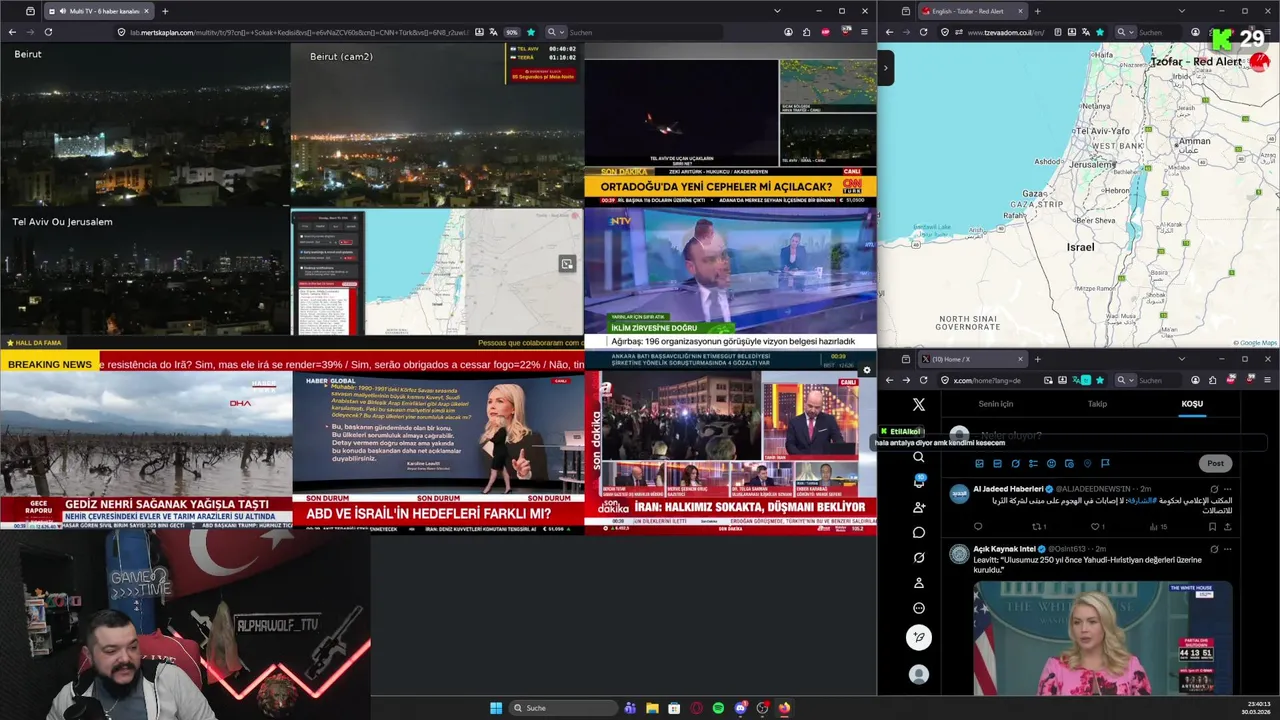List all tabs in Multi TV window
Image resolution: width=1280 pixels, height=720 pixels.
(x=777, y=11)
